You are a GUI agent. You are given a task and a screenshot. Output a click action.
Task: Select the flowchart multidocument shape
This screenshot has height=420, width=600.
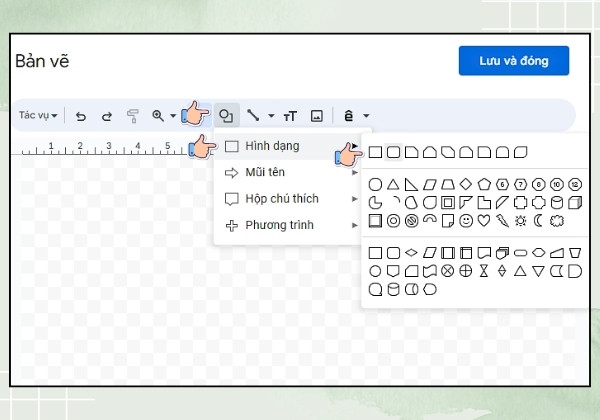502,253
